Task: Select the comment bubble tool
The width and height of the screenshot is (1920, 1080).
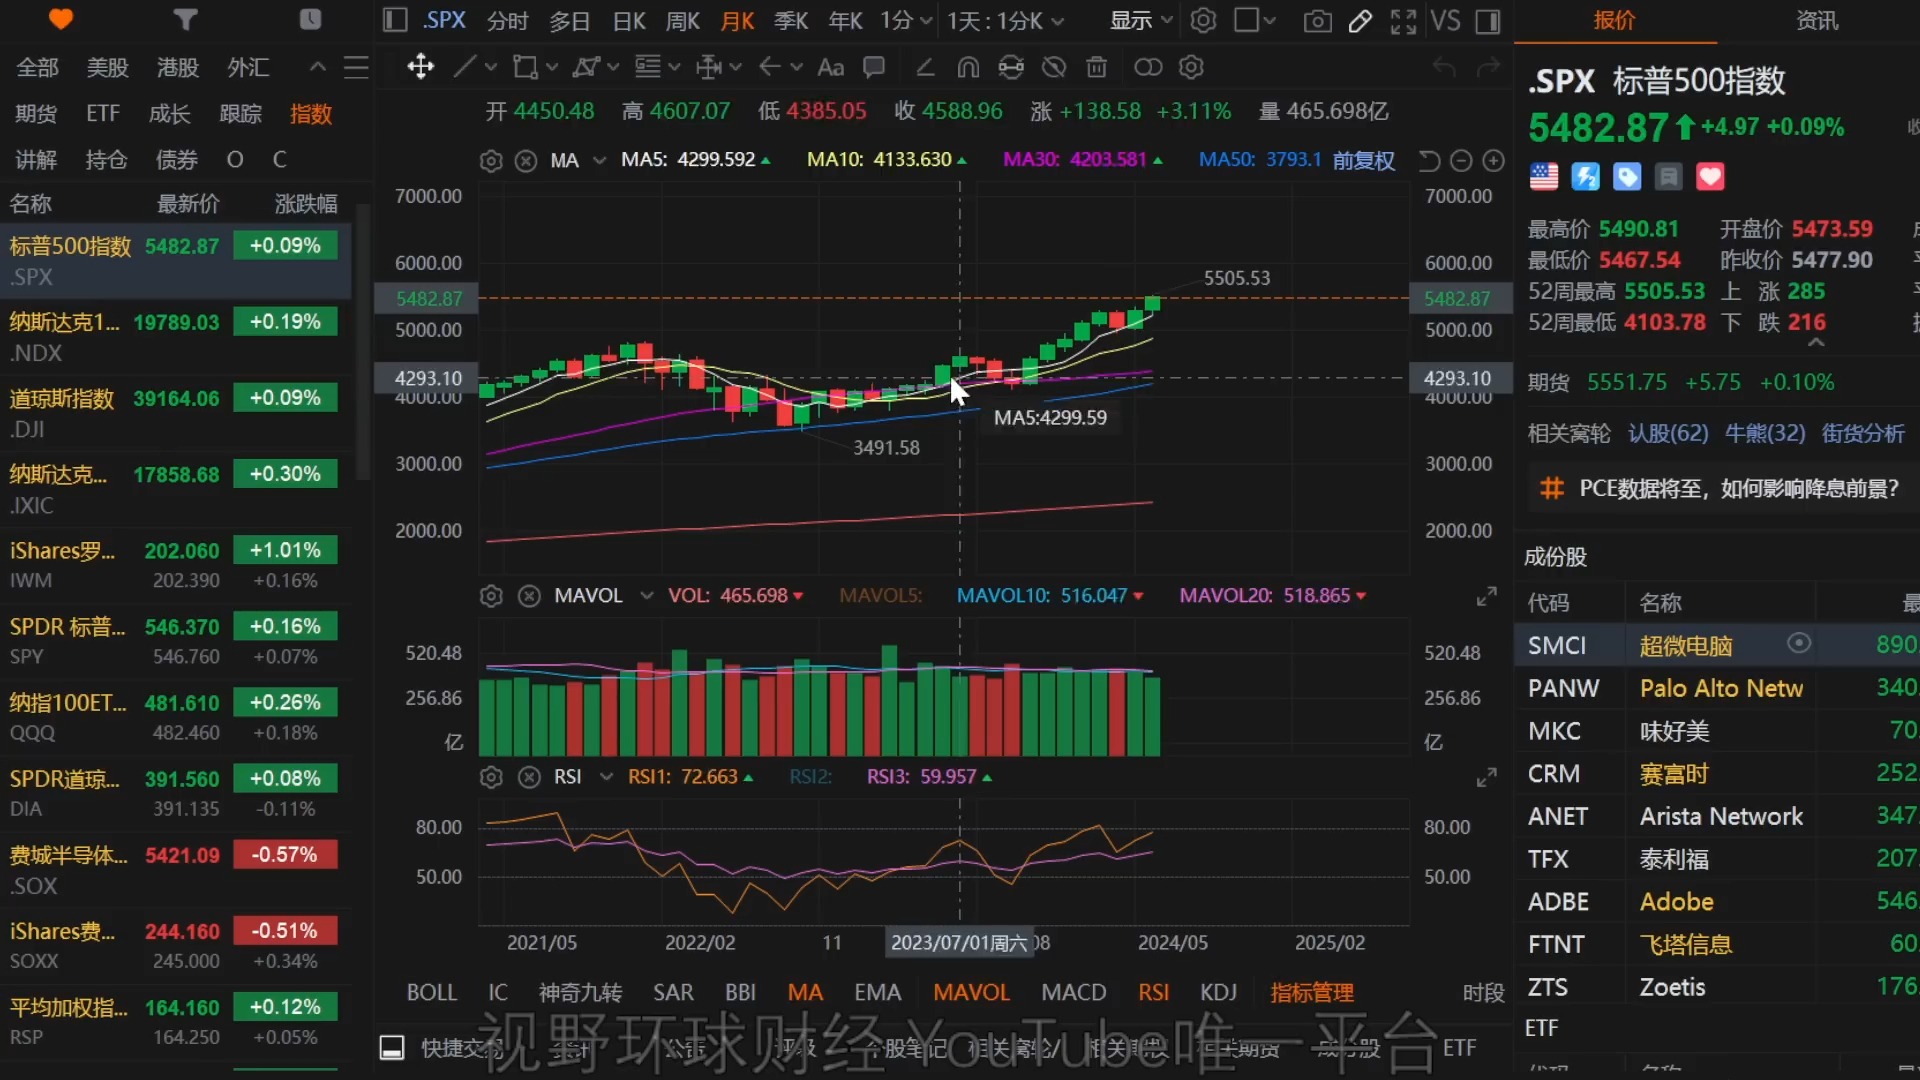Action: (x=874, y=67)
